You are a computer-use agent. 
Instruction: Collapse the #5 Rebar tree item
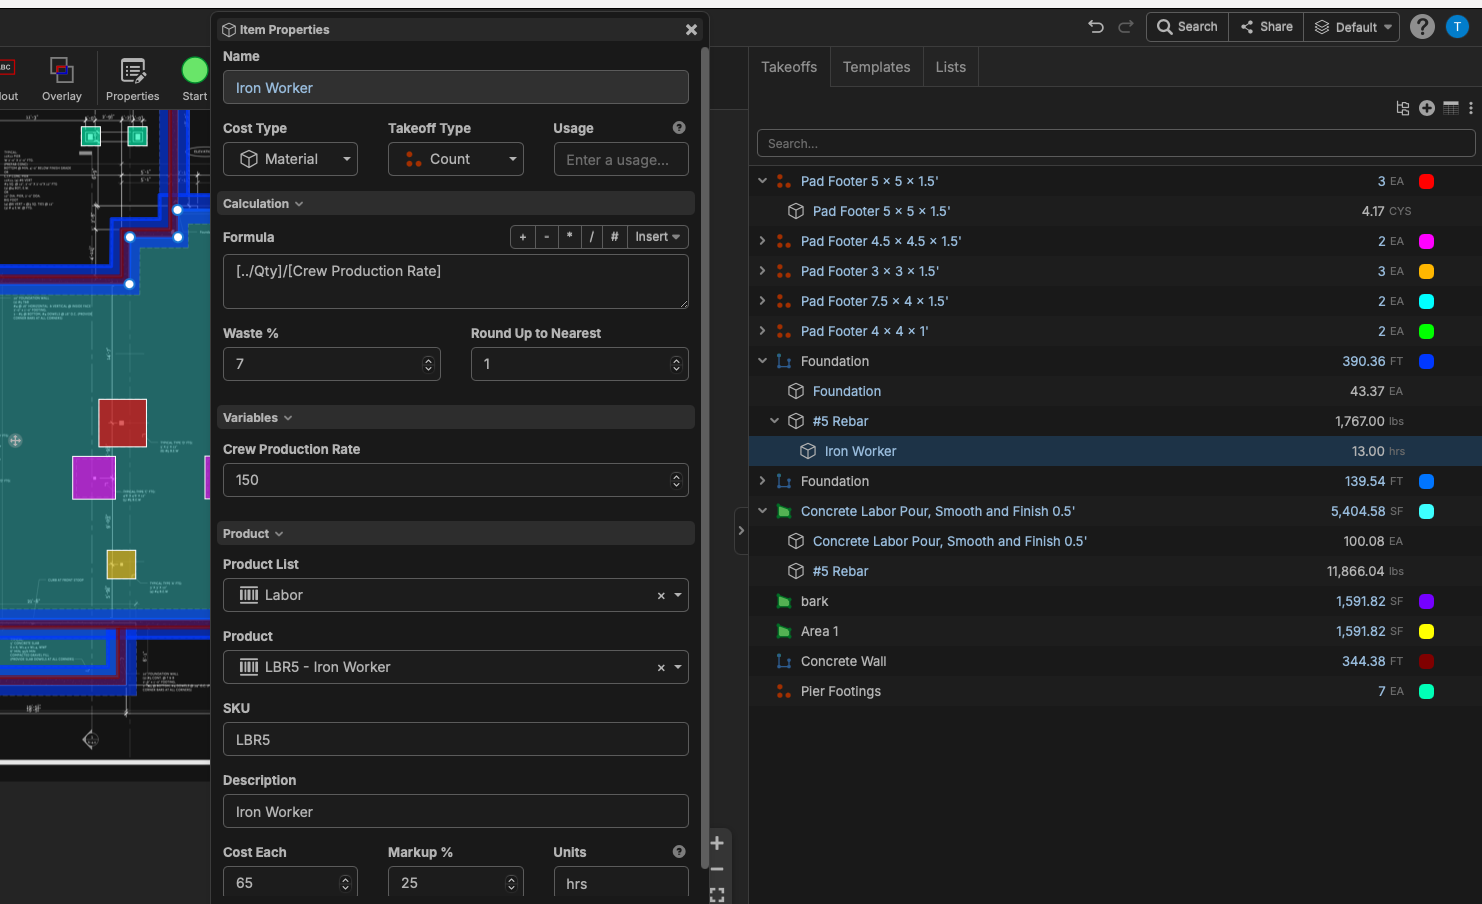point(774,421)
